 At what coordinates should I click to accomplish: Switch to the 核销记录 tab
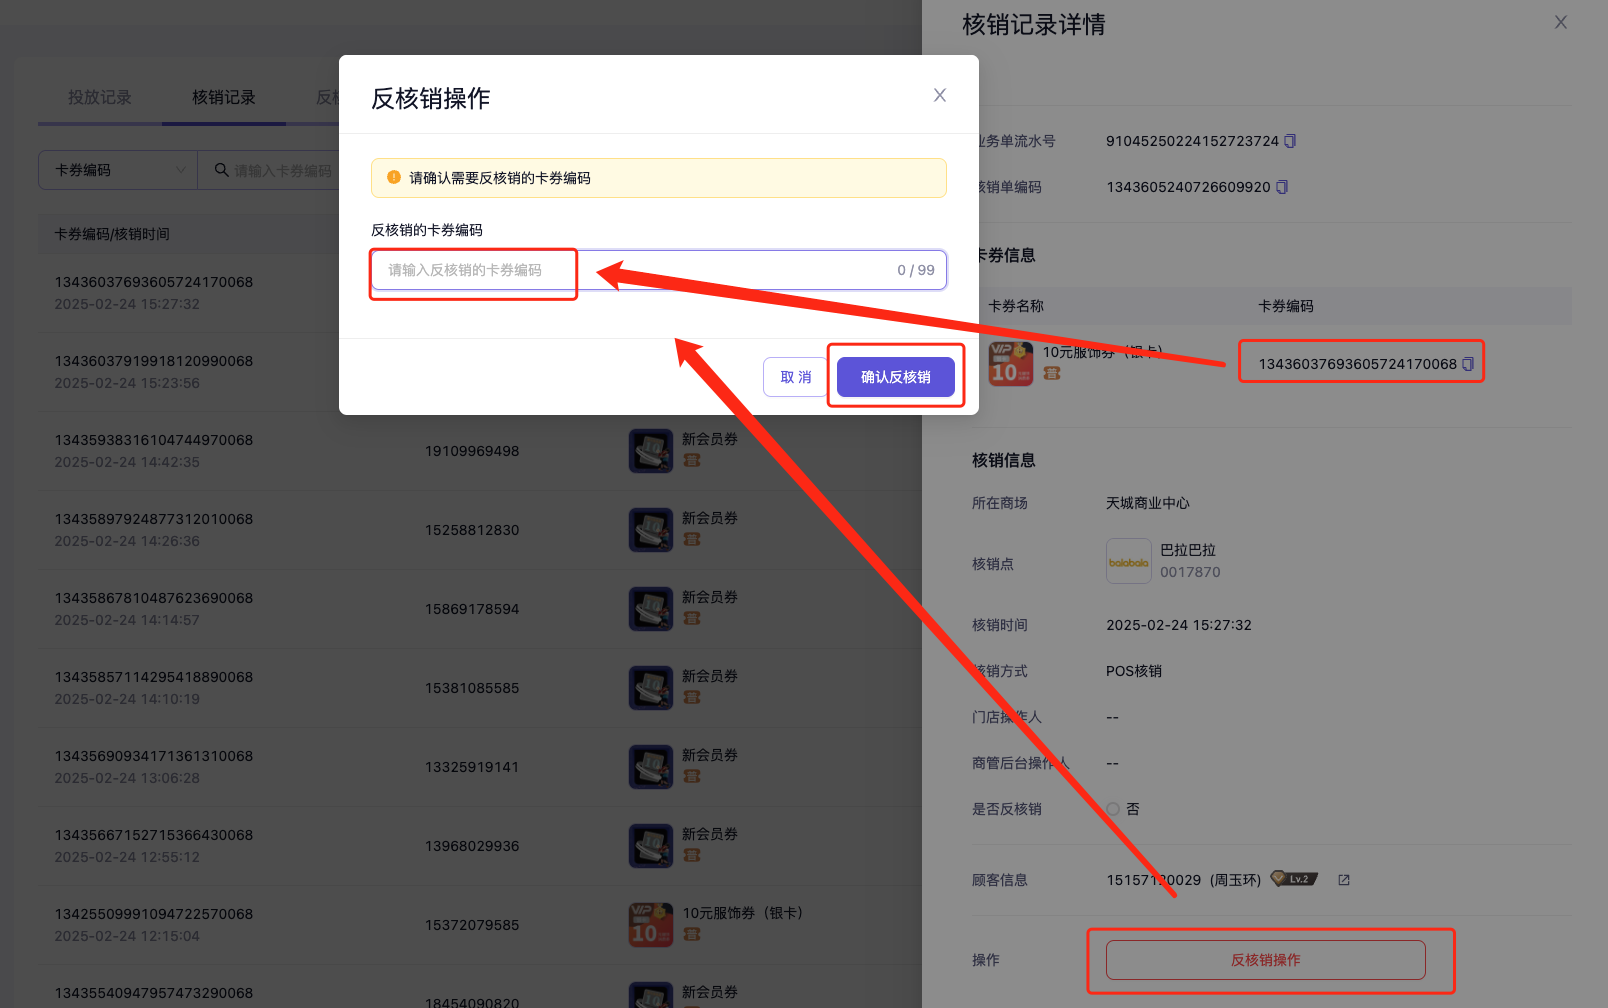click(x=224, y=97)
